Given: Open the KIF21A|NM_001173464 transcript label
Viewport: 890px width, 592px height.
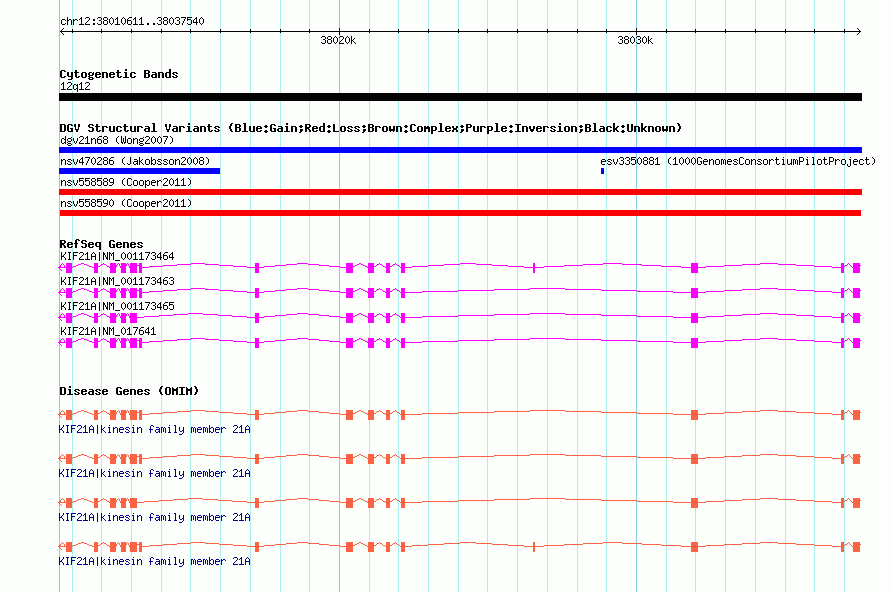Looking at the screenshot, I should 117,257.
